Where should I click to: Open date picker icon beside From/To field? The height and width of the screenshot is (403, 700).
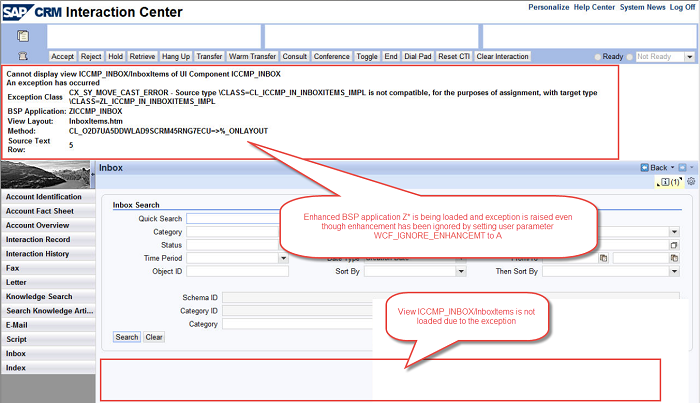point(604,258)
